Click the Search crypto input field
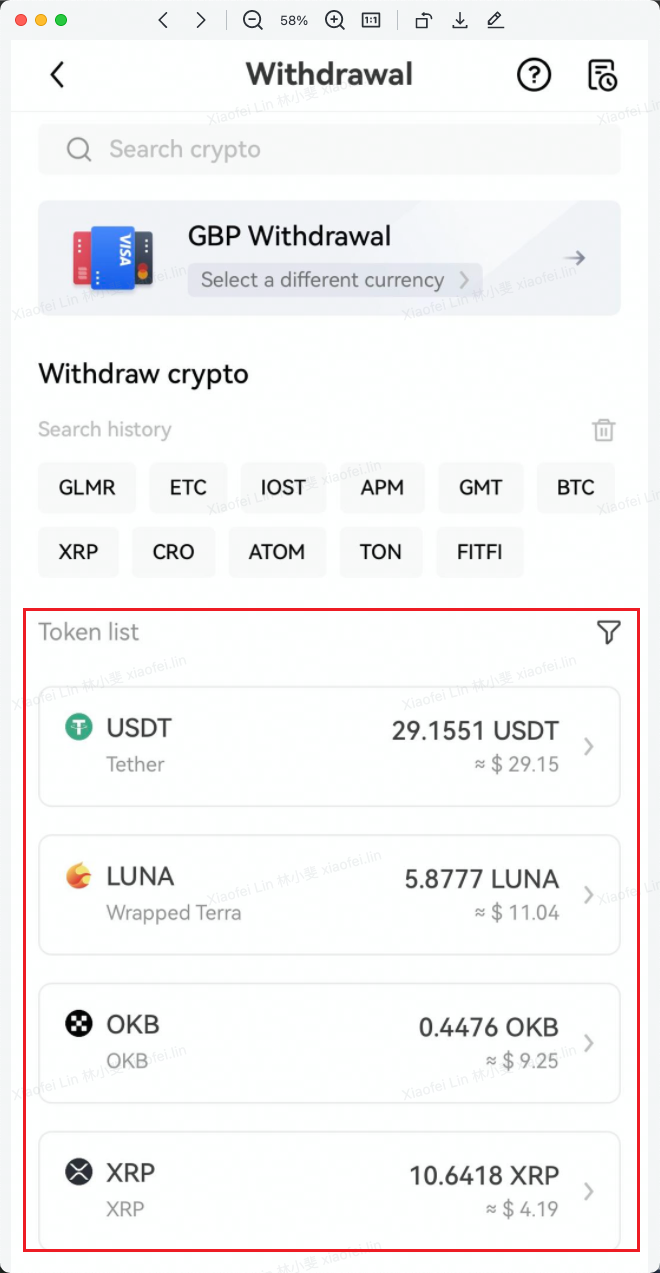Image resolution: width=660 pixels, height=1273 pixels. (329, 150)
